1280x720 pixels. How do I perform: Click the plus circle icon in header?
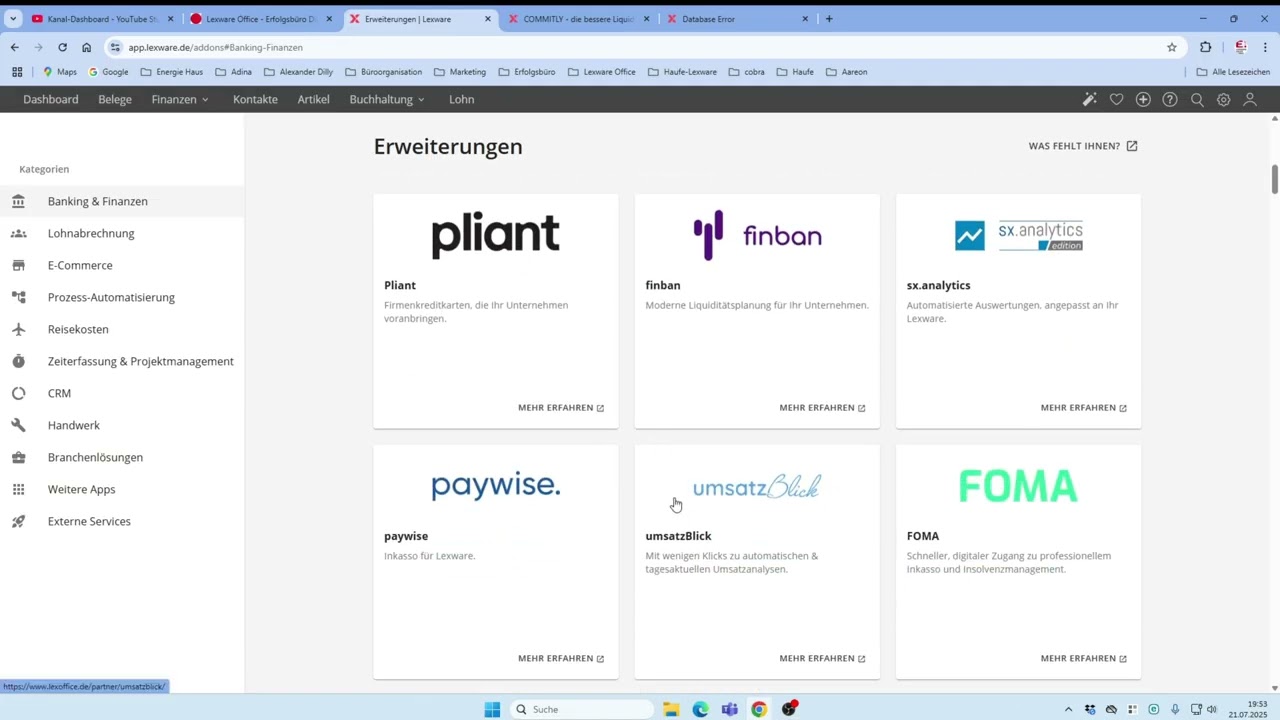1143,99
